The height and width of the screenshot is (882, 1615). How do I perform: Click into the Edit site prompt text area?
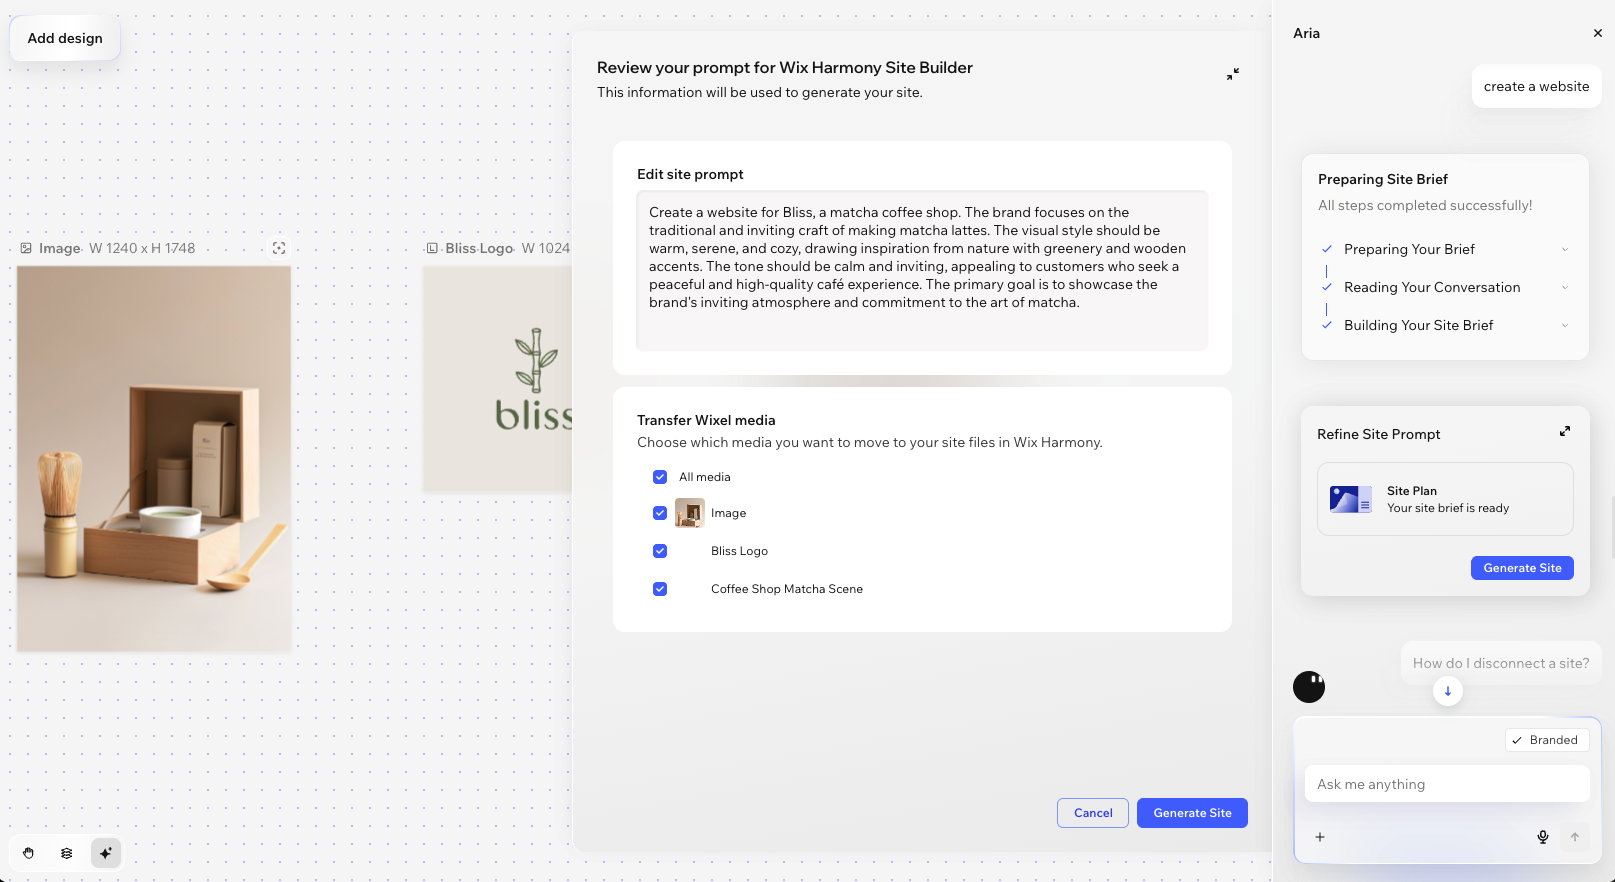point(922,270)
